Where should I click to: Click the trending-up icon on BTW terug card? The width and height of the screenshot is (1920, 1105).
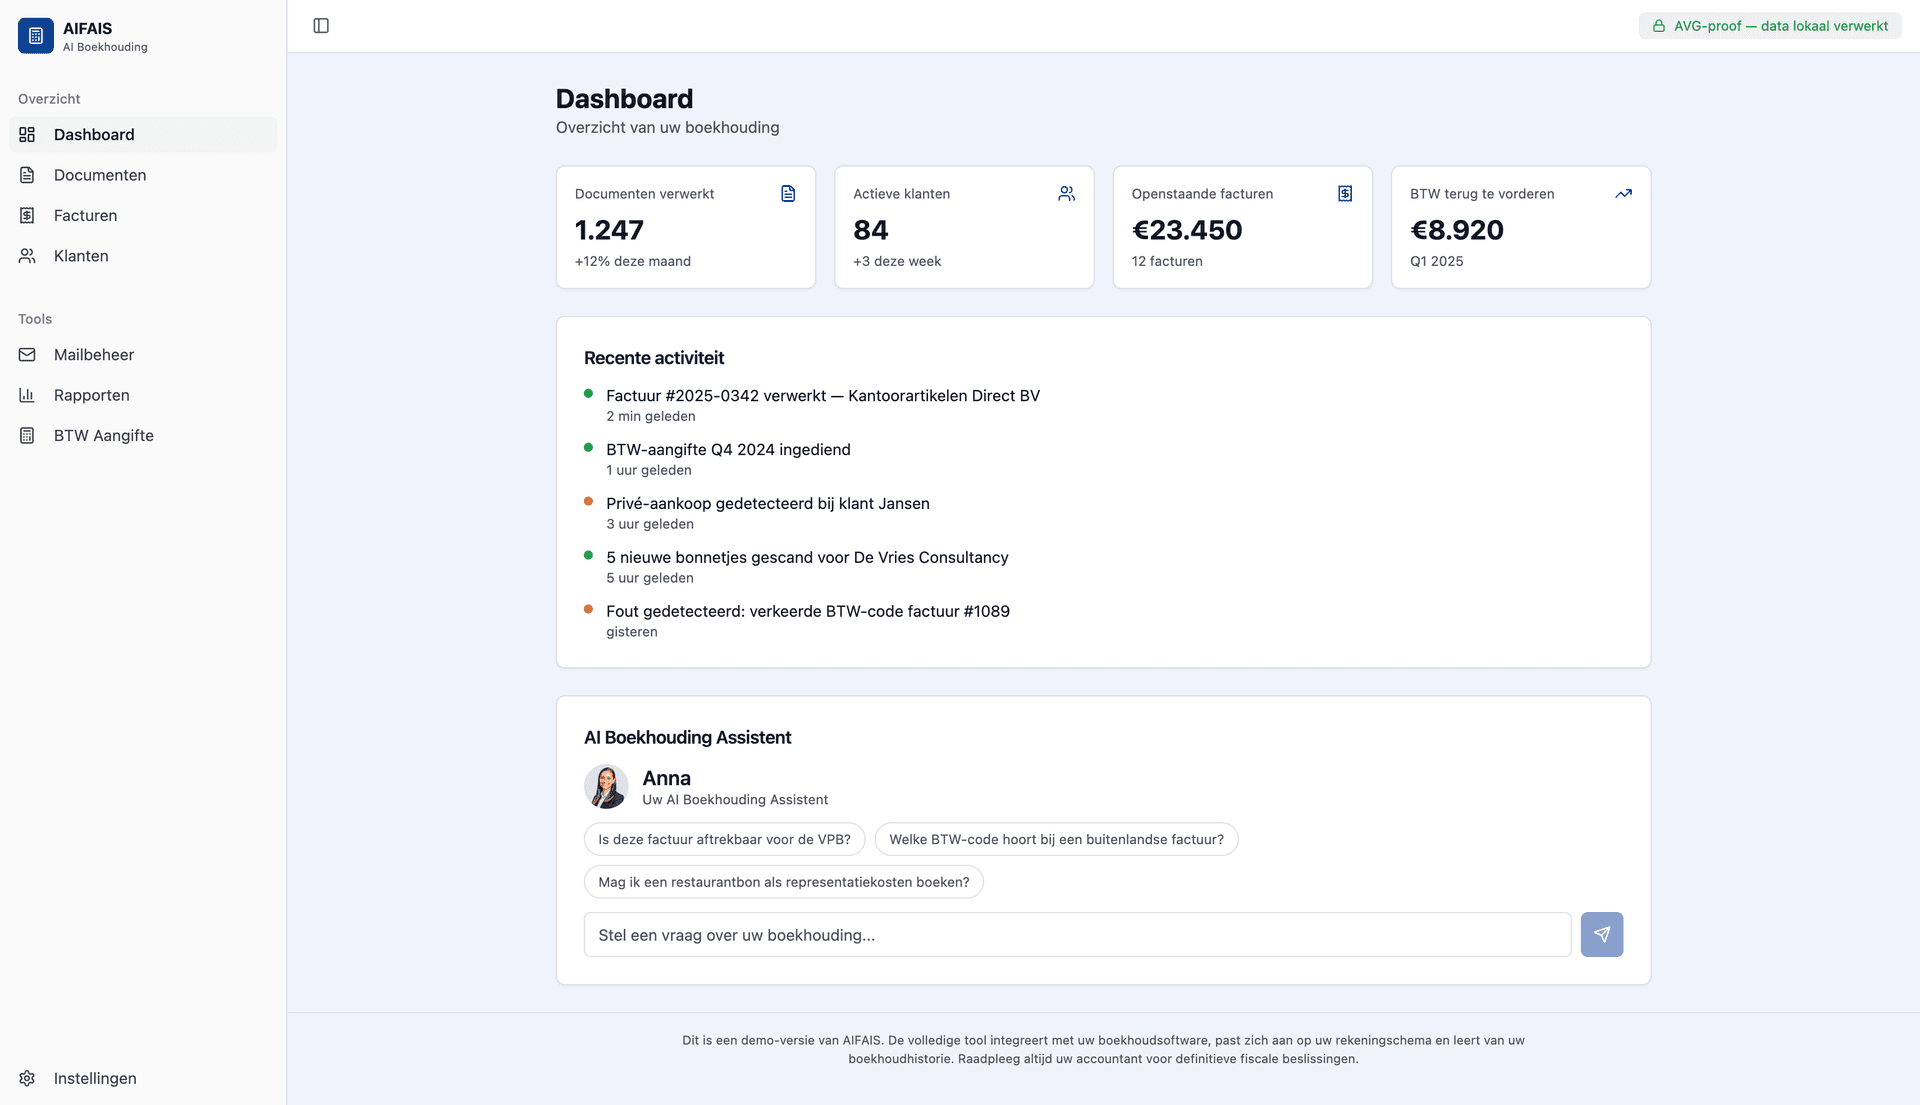[1623, 193]
